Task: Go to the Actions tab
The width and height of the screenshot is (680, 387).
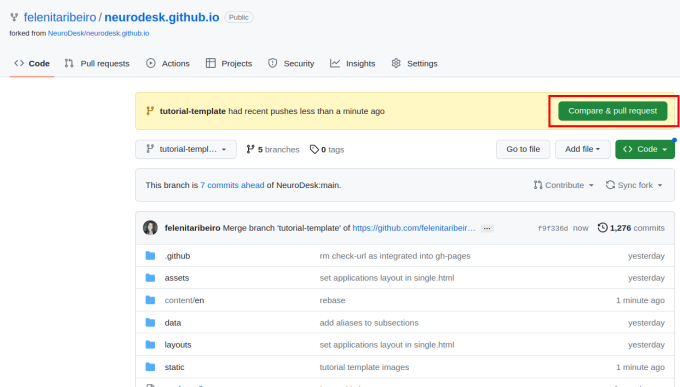Action: pyautogui.click(x=168, y=63)
